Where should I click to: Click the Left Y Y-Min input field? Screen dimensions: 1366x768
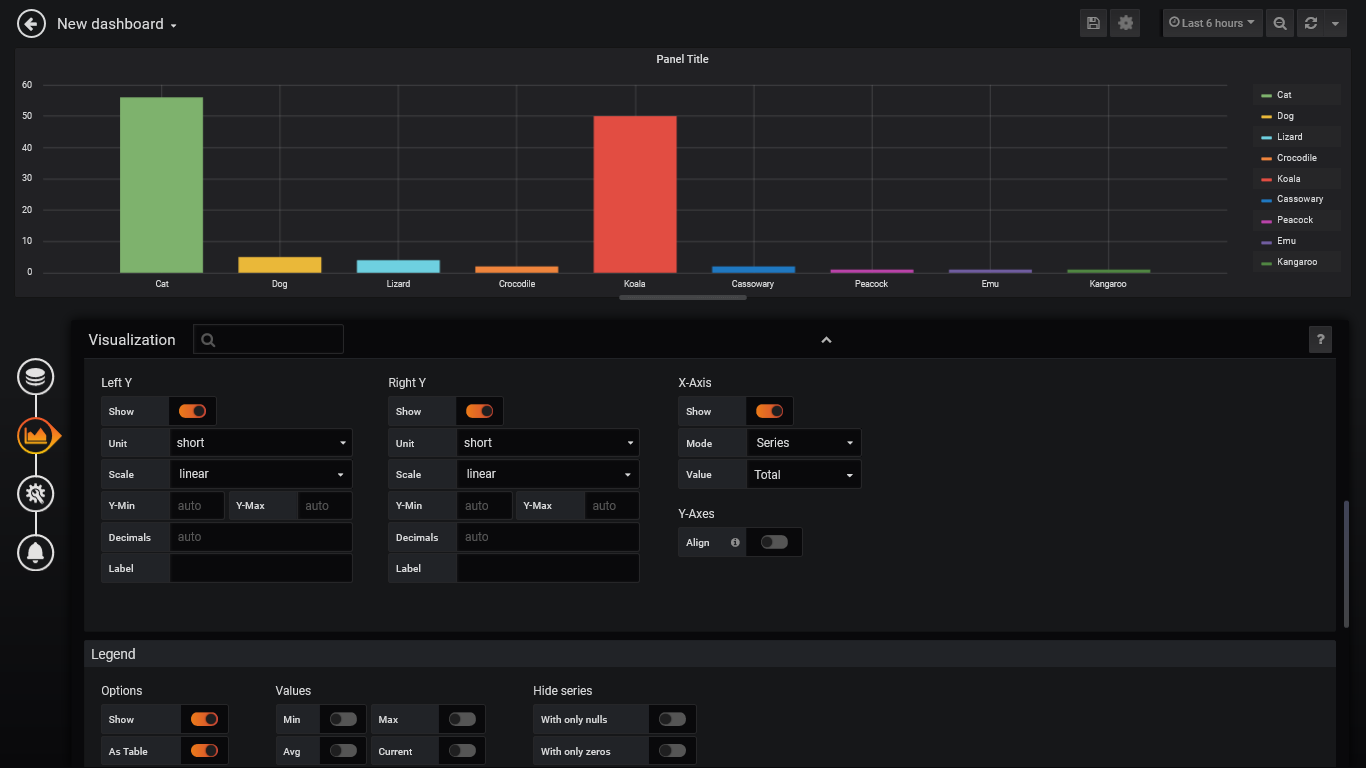(199, 506)
